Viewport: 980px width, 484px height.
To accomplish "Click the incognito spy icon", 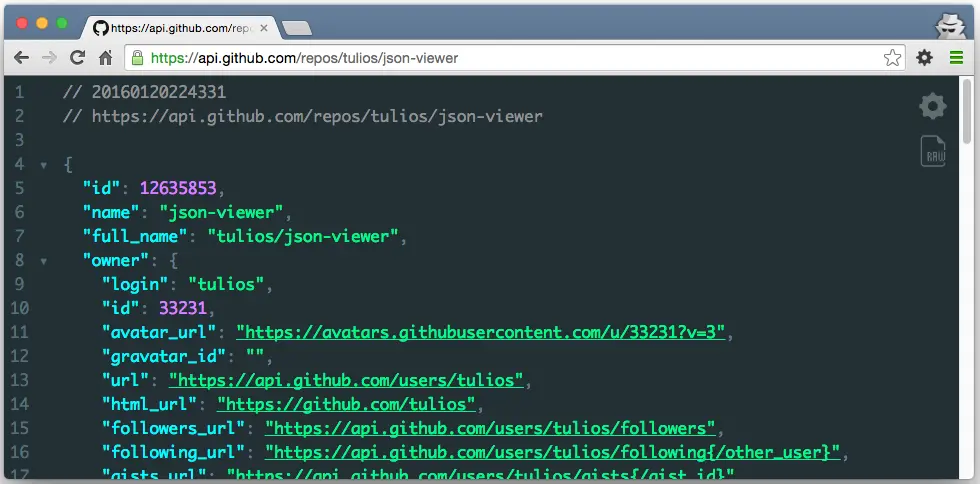I will pyautogui.click(x=950, y=25).
